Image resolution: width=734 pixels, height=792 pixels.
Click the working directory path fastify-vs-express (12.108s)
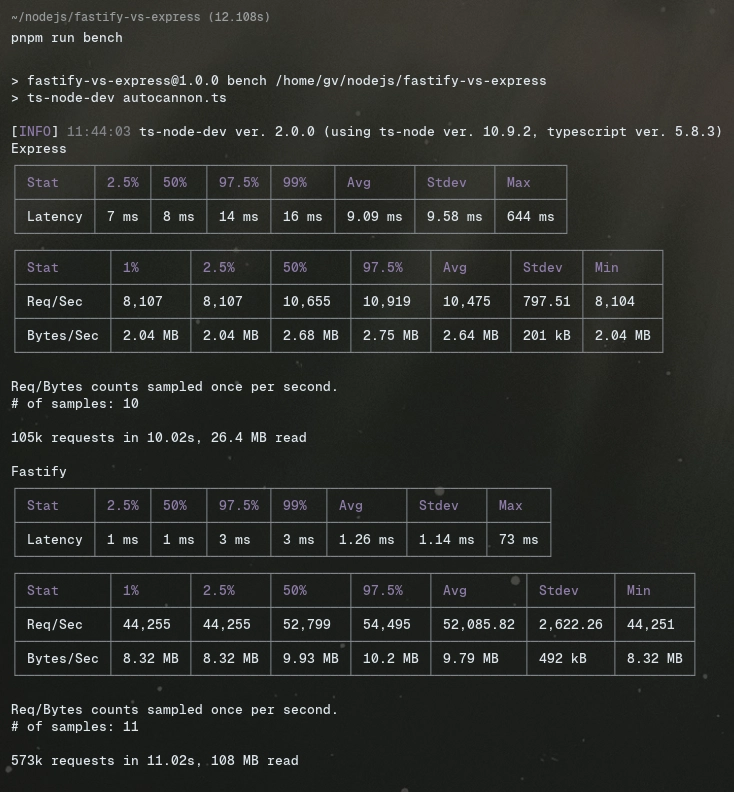[x=140, y=17]
